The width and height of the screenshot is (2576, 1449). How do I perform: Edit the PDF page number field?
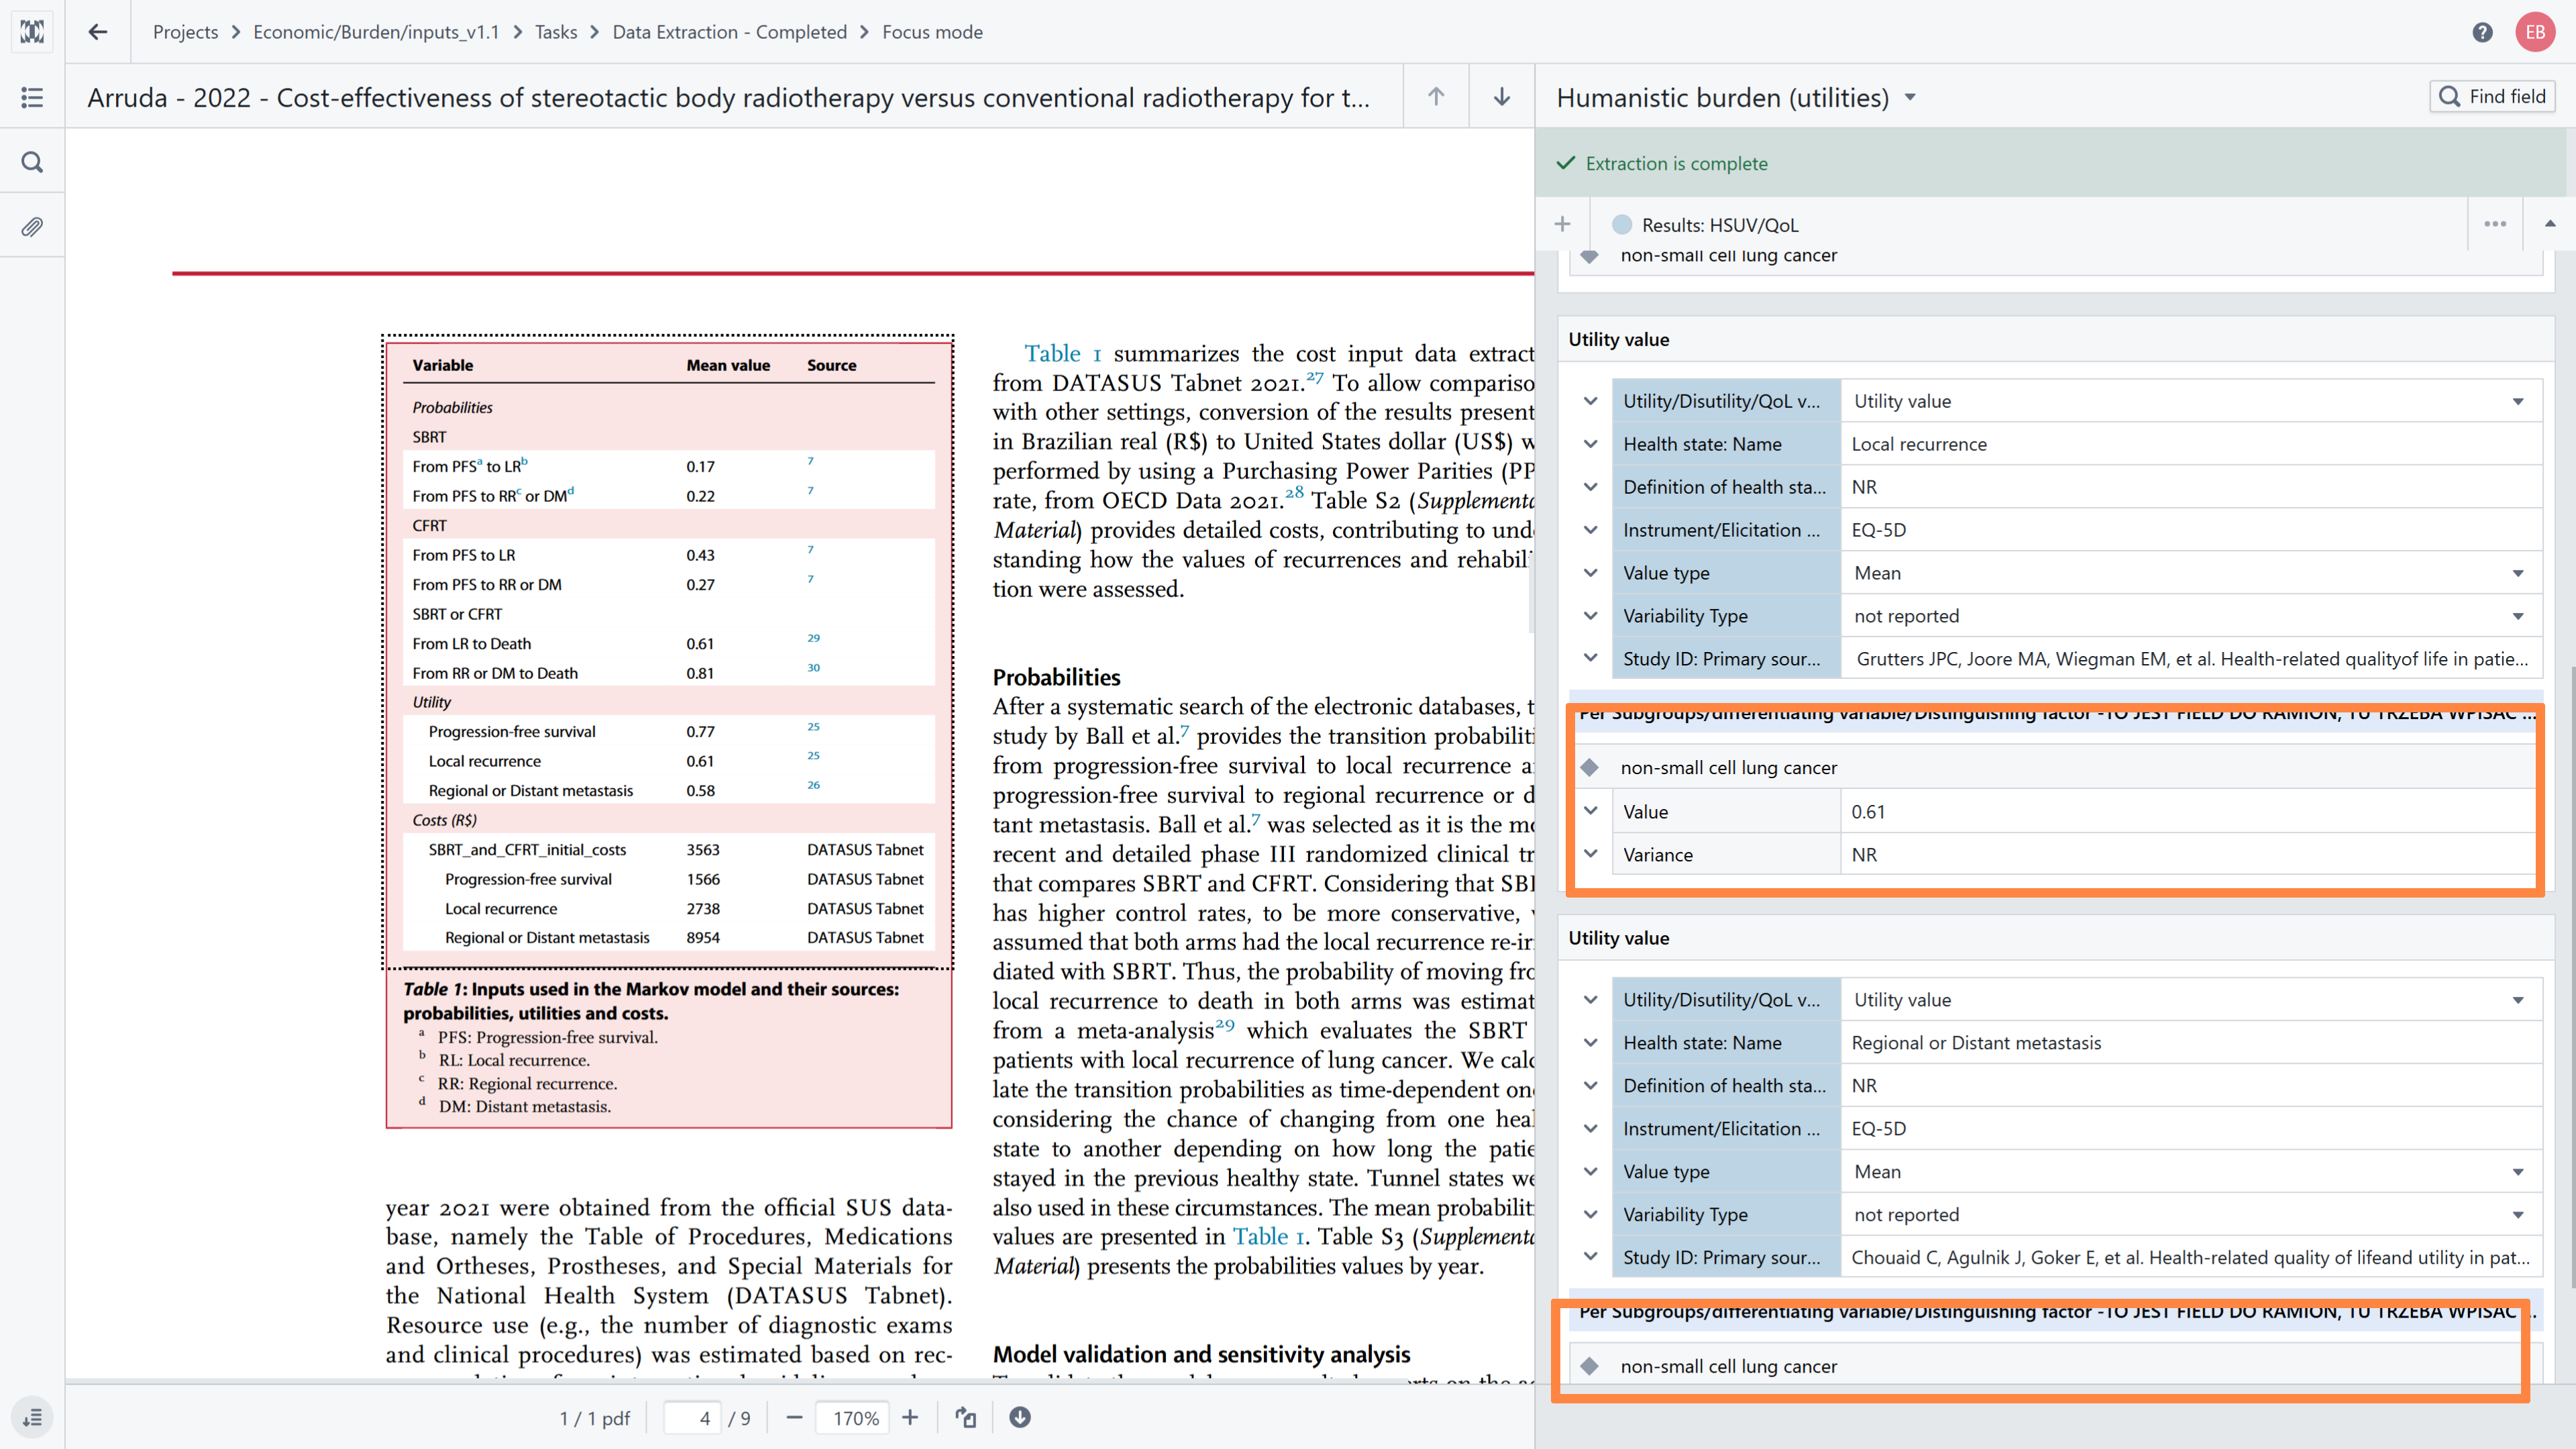(692, 1417)
